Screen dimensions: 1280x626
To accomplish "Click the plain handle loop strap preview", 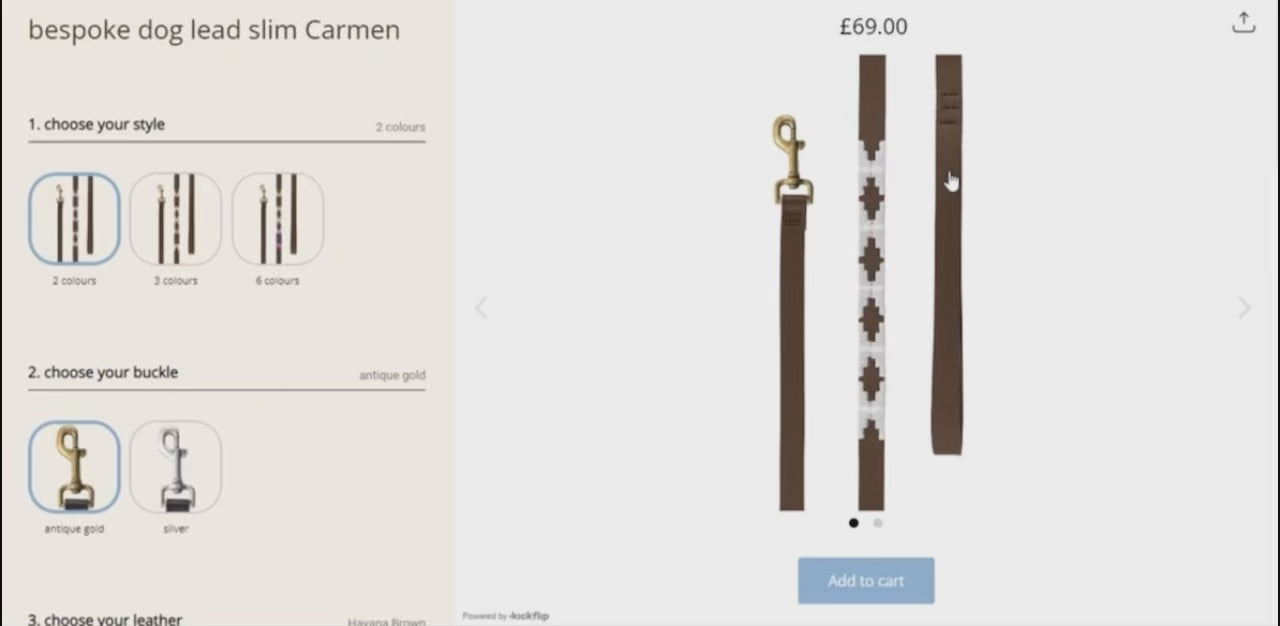I will pyautogui.click(x=948, y=254).
